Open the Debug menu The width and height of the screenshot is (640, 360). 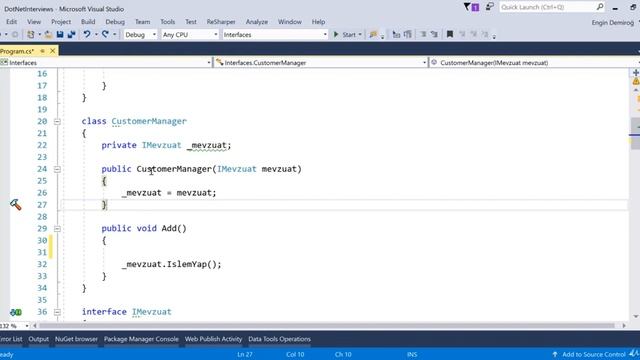(115, 22)
